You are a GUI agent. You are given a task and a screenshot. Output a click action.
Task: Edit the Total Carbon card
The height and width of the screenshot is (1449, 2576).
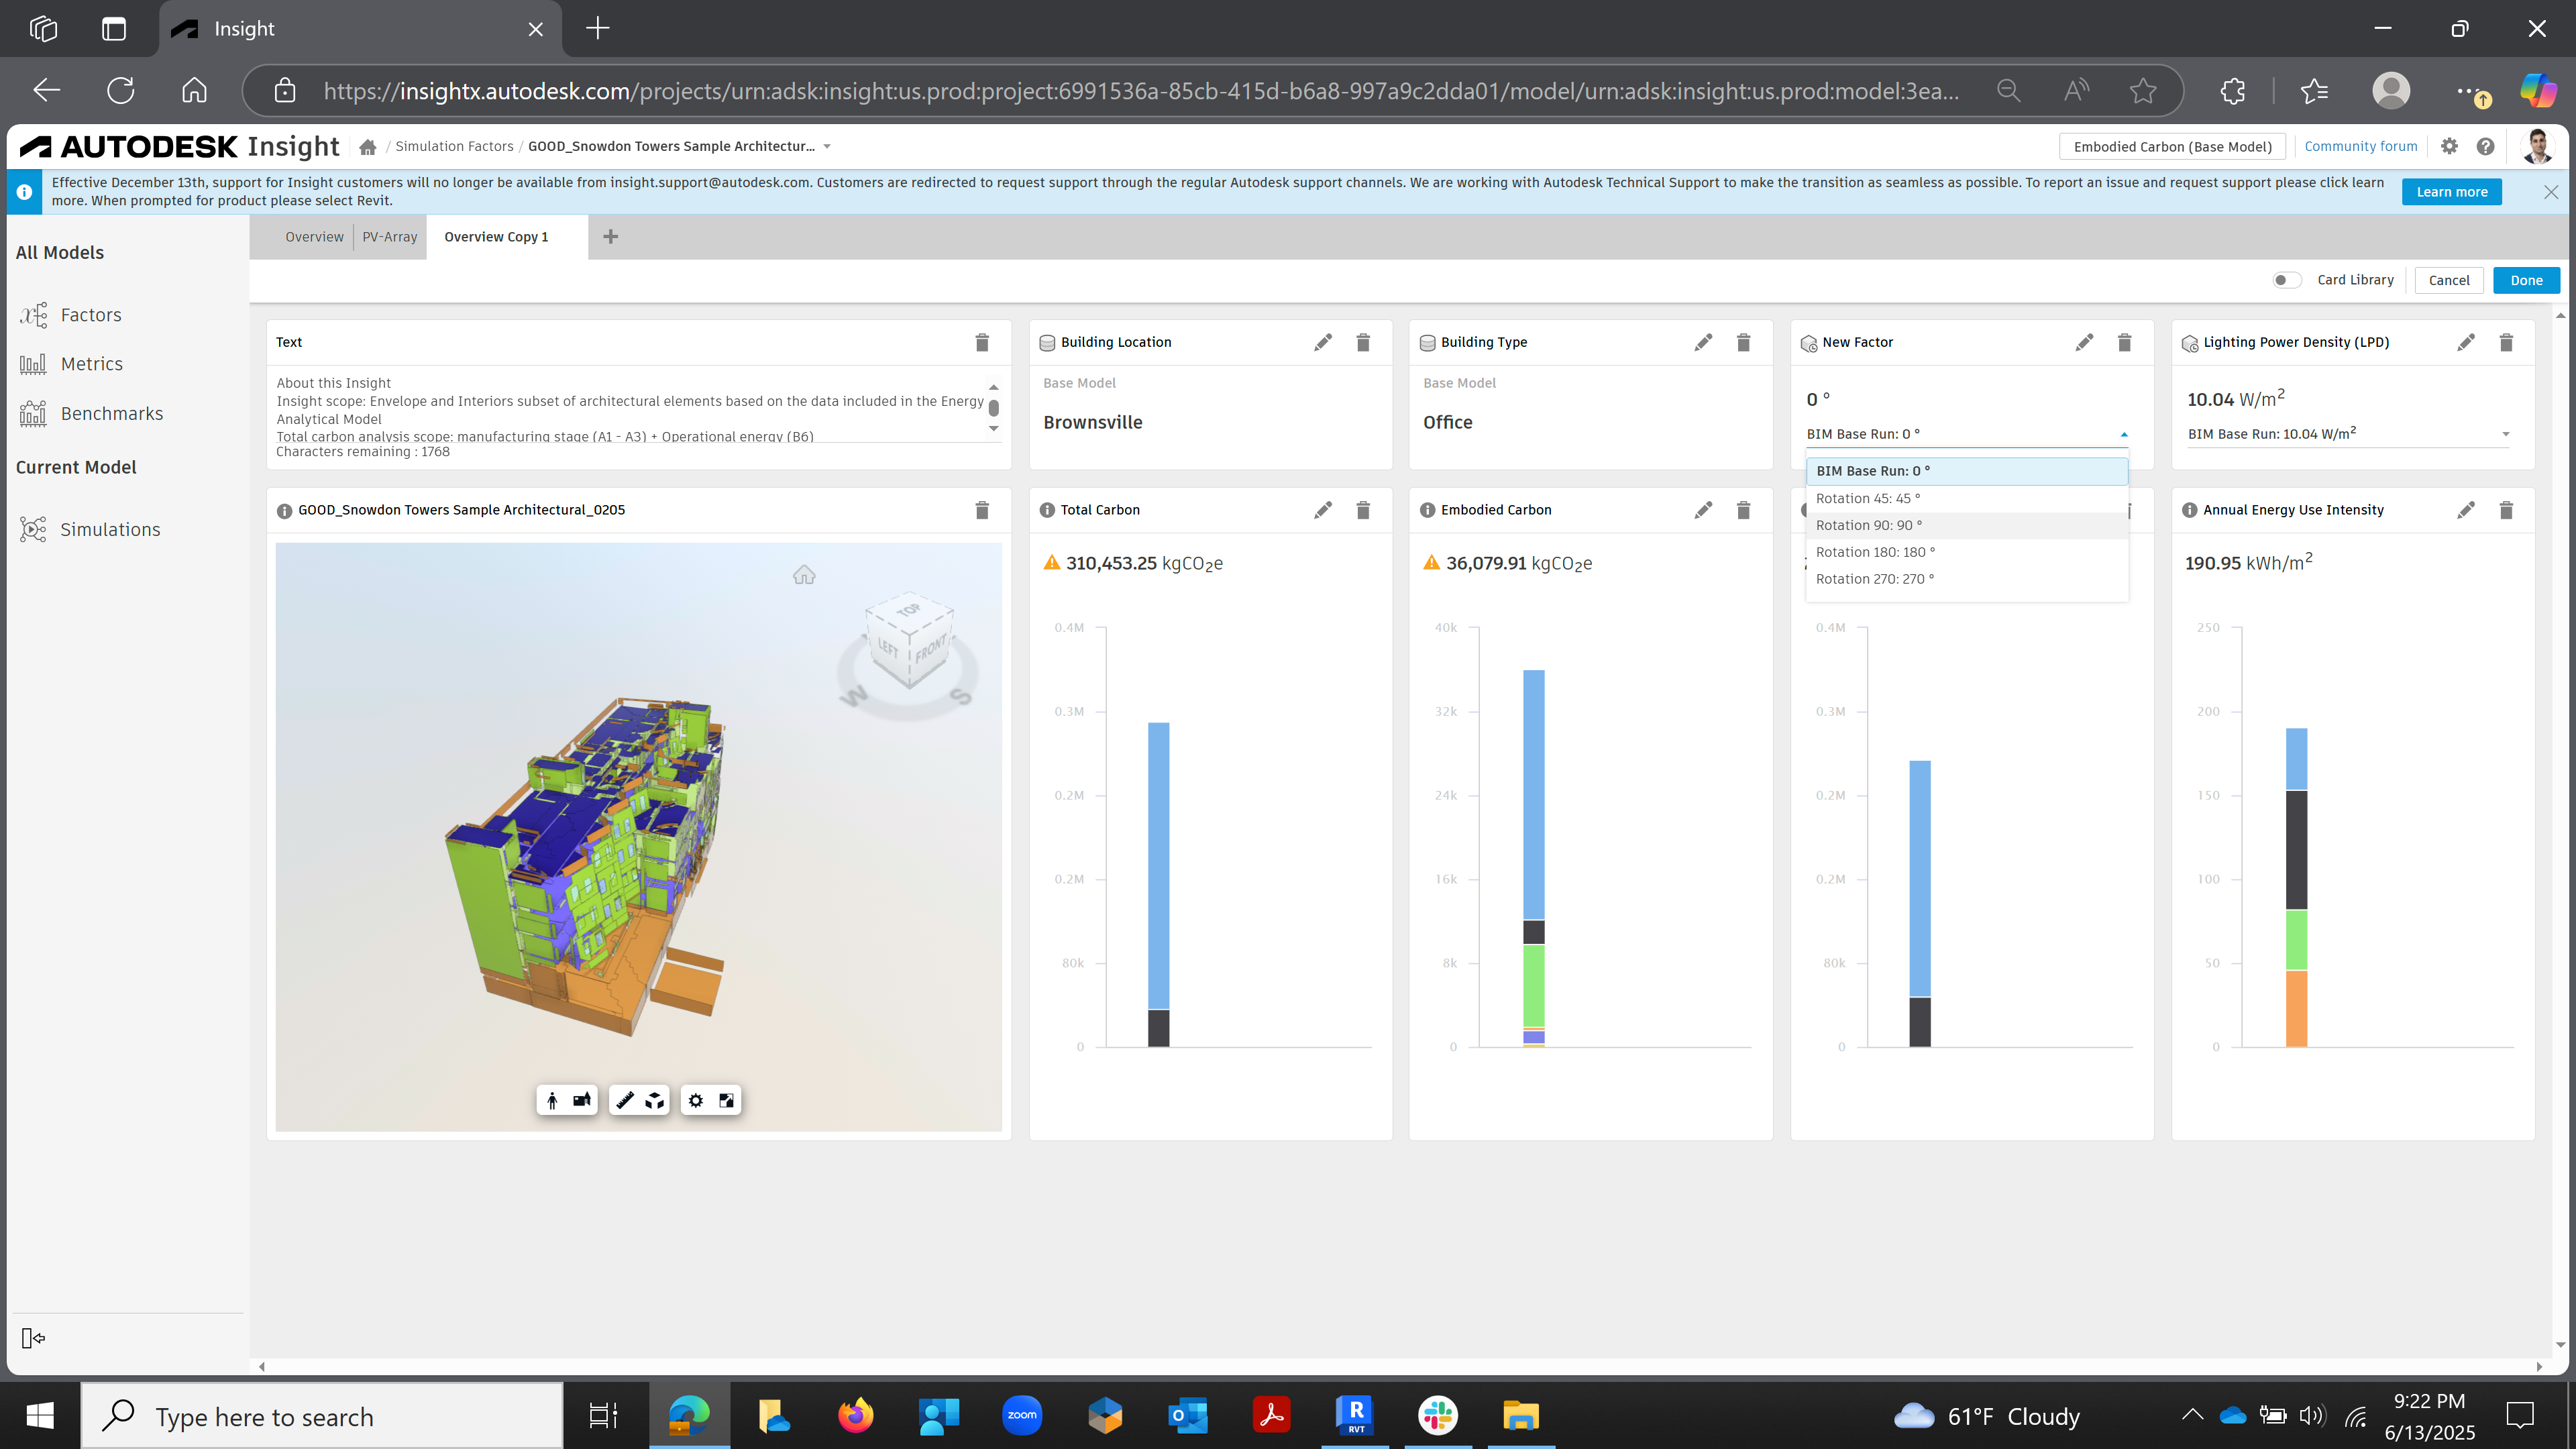coord(1323,510)
